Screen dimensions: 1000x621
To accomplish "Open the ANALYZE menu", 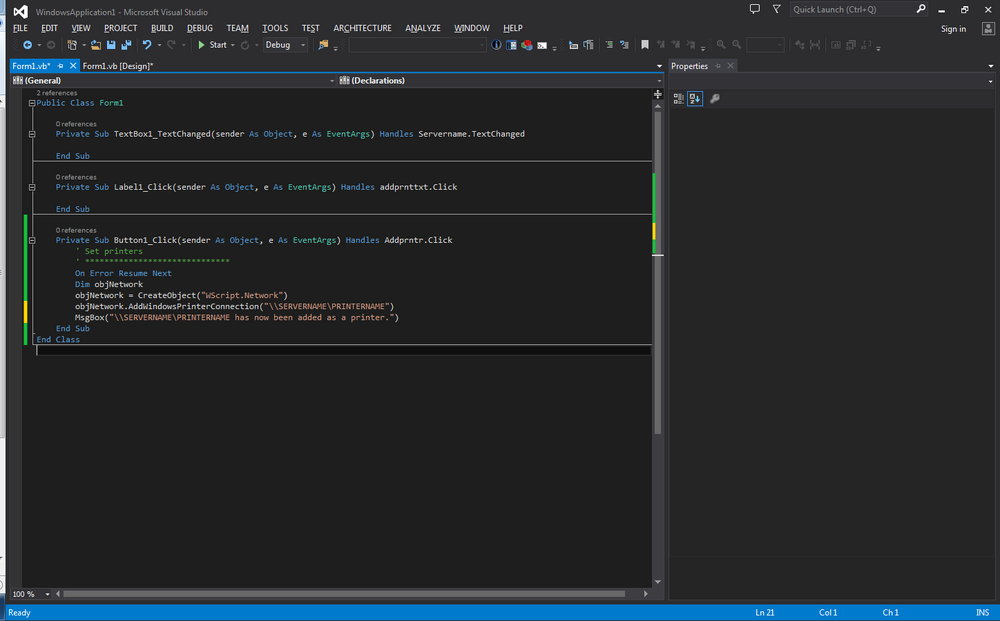I will 423,29.
